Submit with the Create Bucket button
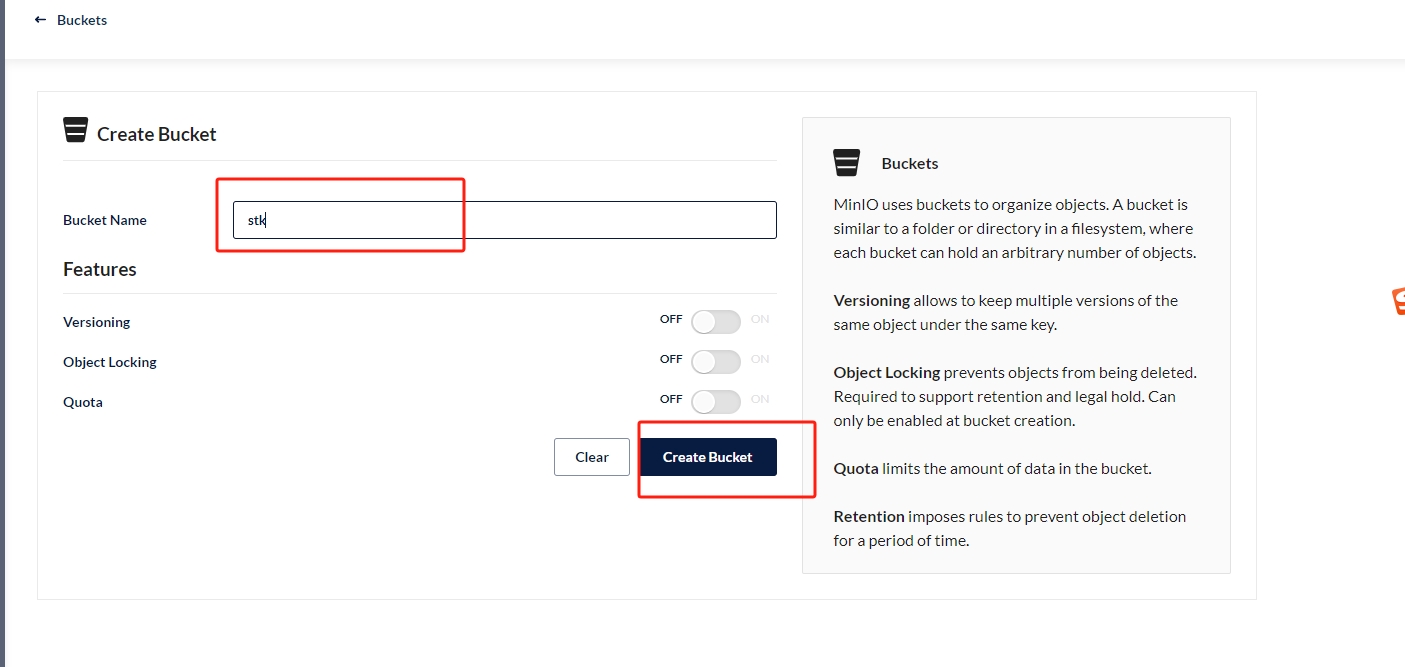The image size is (1405, 667). click(x=708, y=457)
